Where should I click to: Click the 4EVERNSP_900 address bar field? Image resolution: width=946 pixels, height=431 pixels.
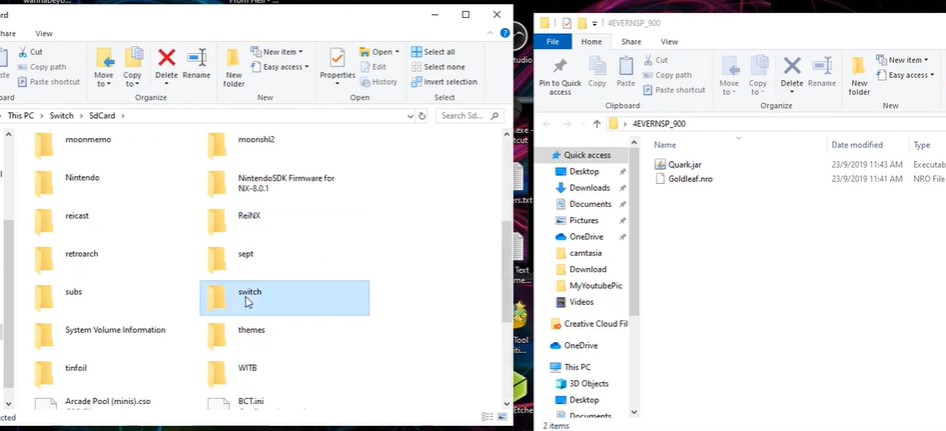coord(778,124)
